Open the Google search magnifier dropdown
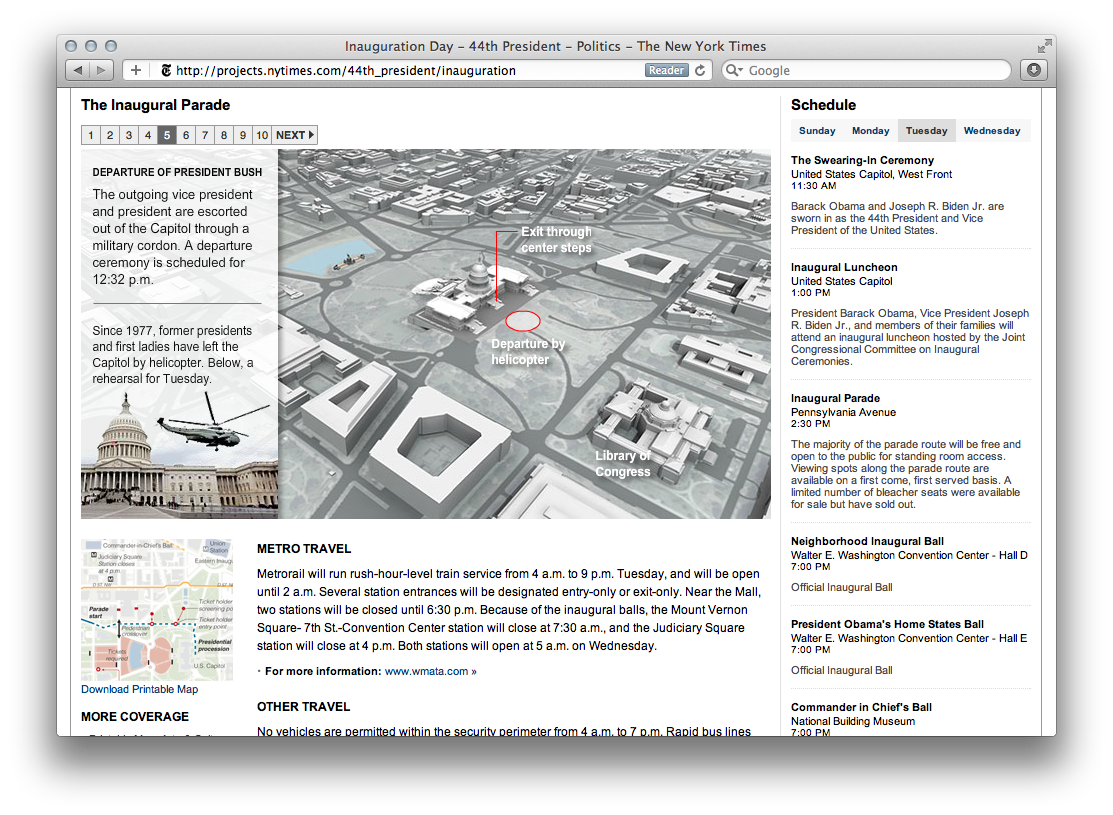The width and height of the screenshot is (1113, 815). pyautogui.click(x=735, y=70)
